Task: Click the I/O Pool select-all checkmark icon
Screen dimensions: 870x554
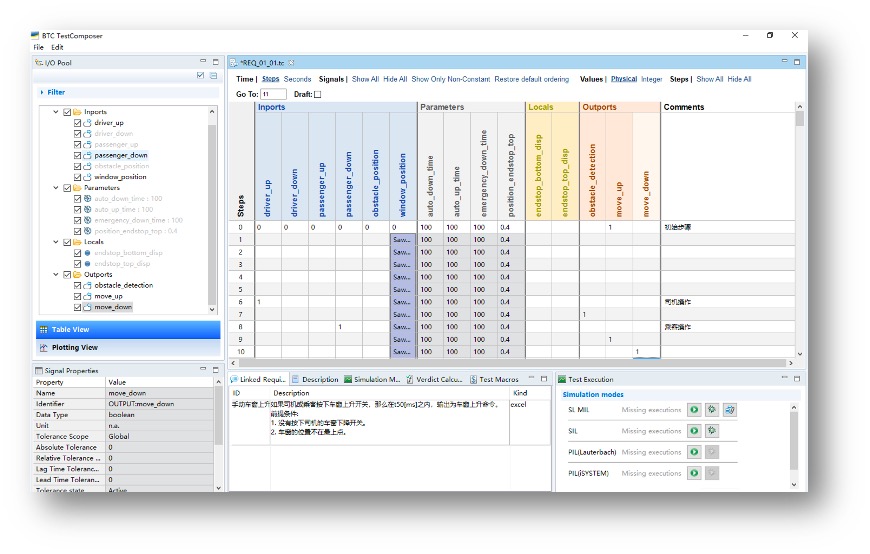Action: tap(200, 75)
